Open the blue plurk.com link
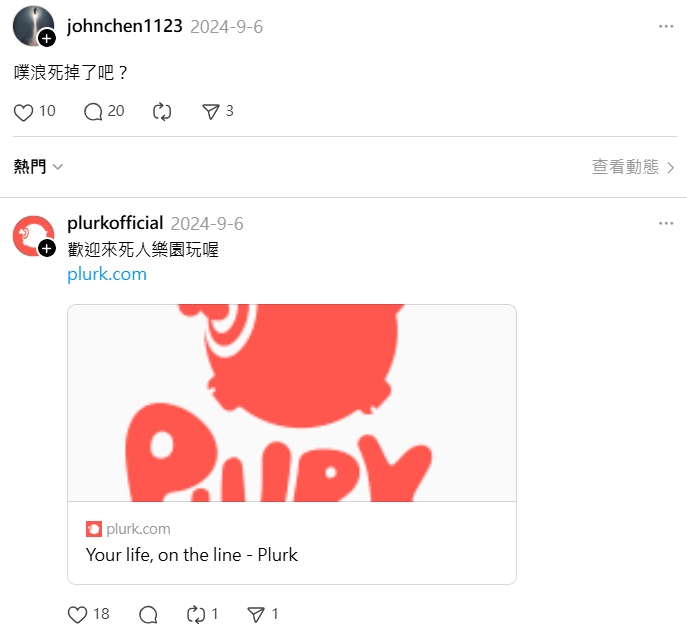 pyautogui.click(x=107, y=274)
